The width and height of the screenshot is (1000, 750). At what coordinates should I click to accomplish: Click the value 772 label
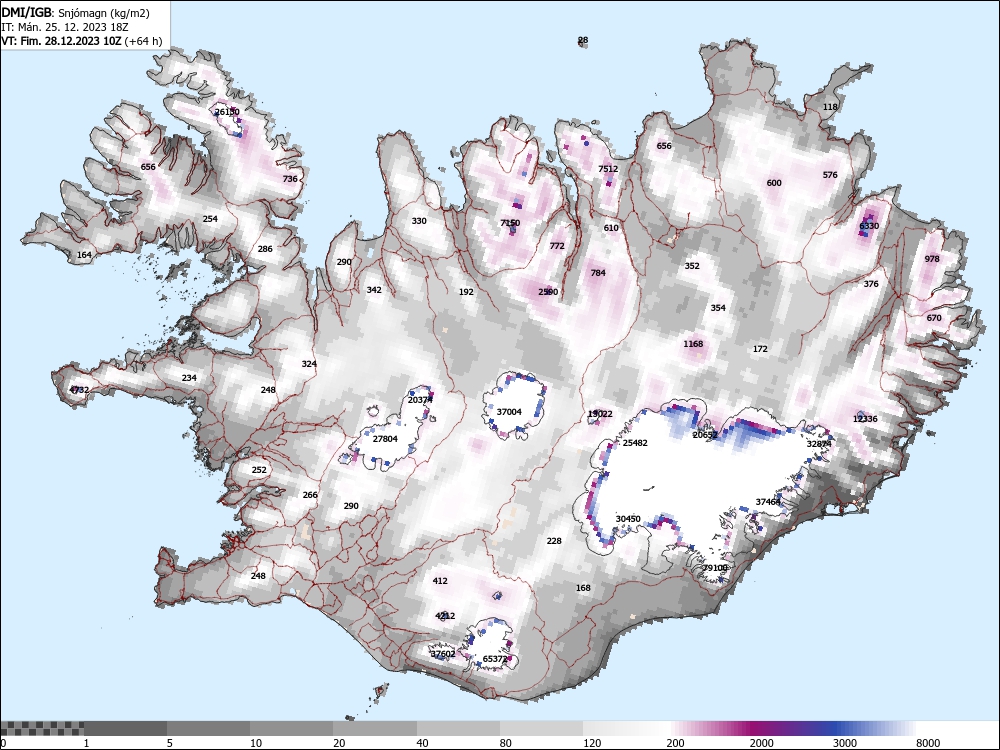click(x=557, y=246)
